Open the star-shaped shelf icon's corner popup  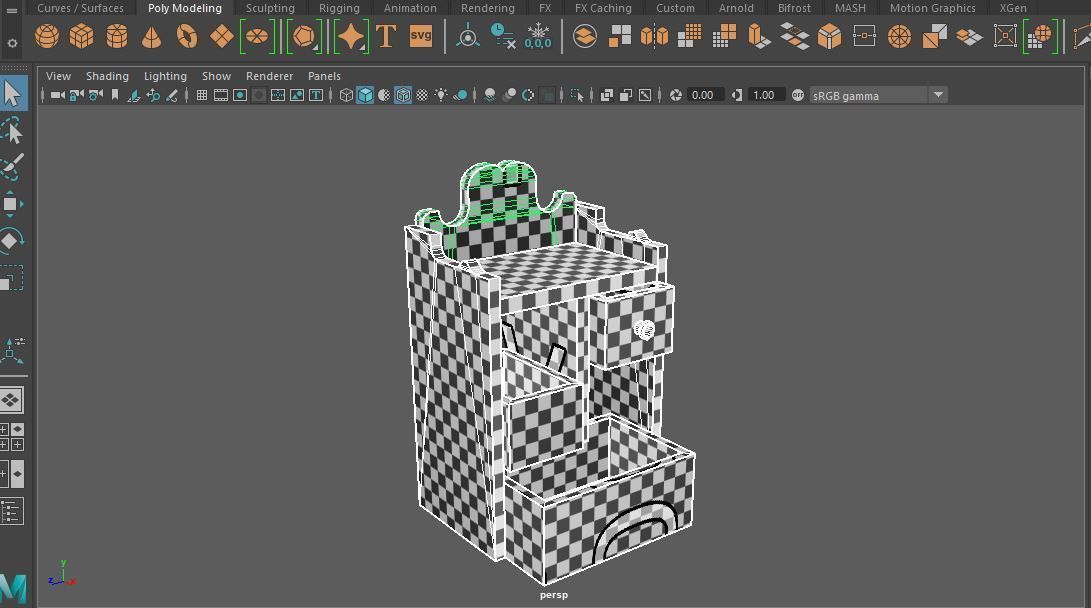(x=362, y=47)
